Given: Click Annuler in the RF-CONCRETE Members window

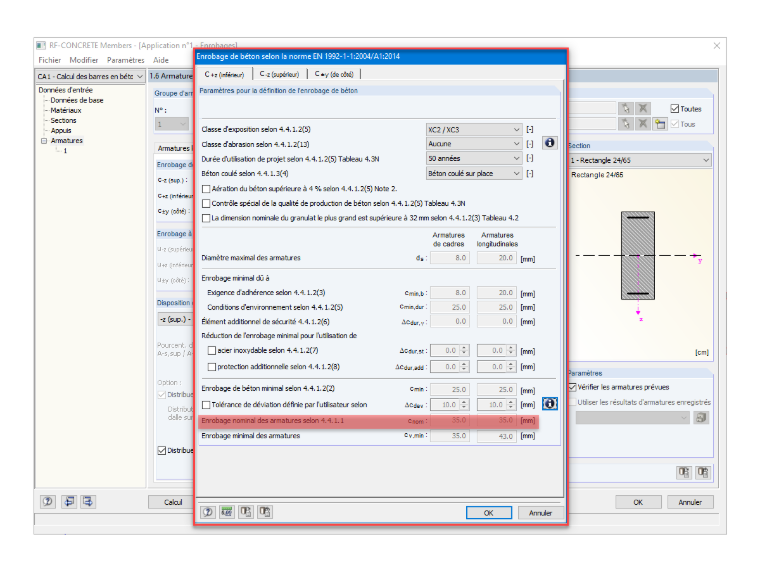Looking at the screenshot, I should coord(690,502).
